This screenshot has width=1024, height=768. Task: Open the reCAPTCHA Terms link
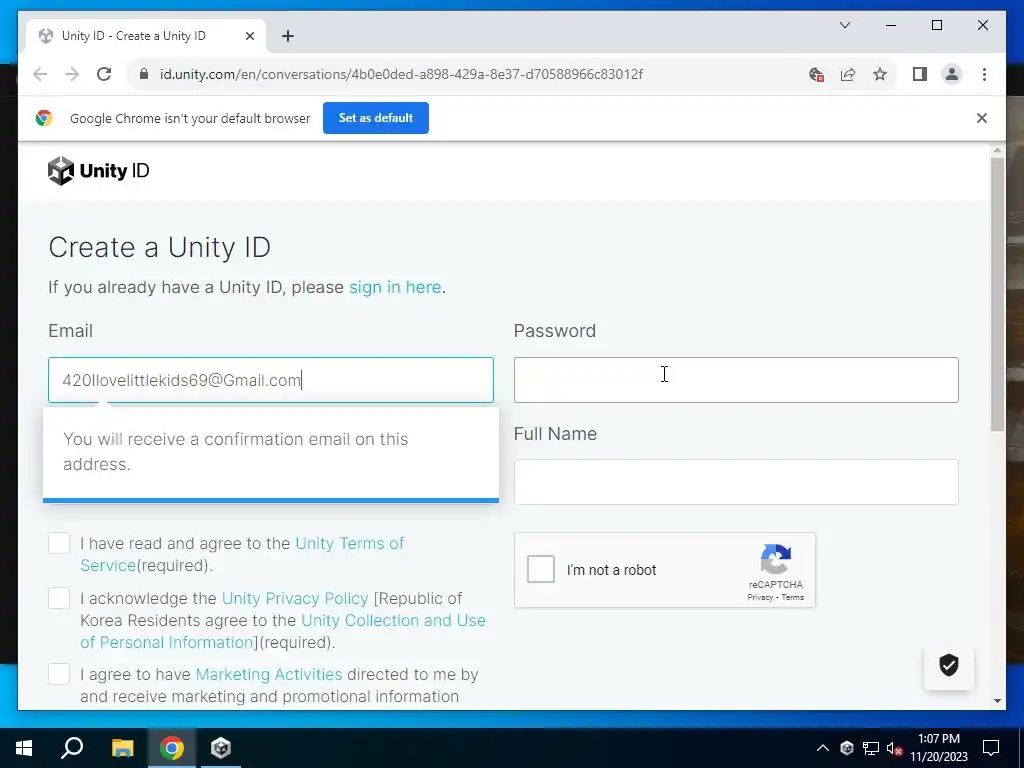(792, 598)
